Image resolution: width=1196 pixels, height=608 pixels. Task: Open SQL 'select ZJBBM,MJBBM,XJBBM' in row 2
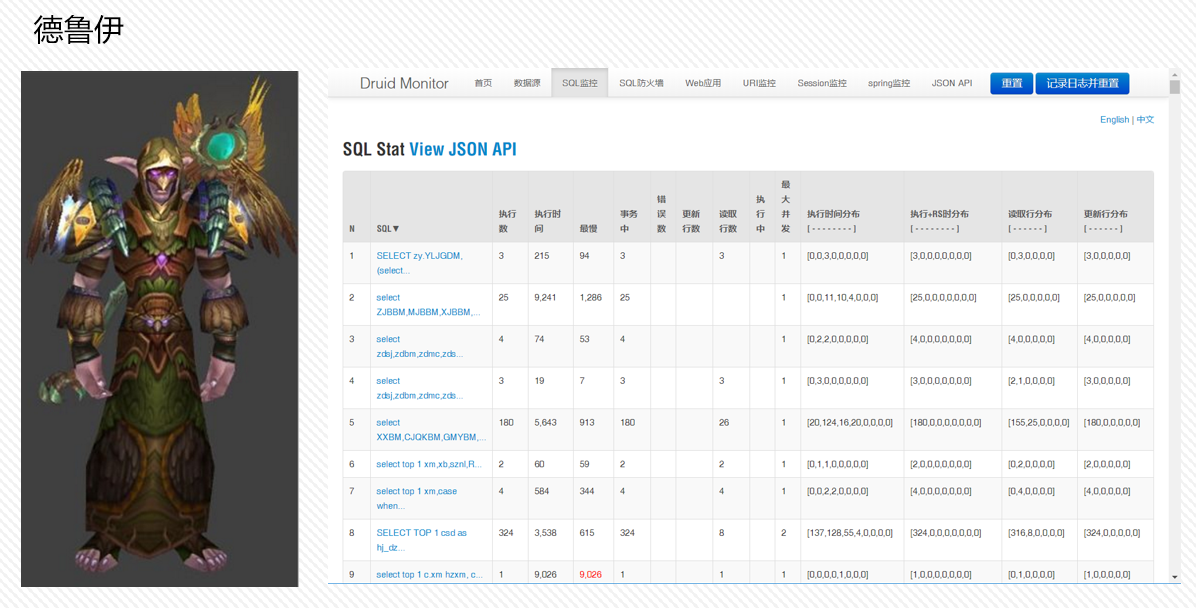(428, 304)
